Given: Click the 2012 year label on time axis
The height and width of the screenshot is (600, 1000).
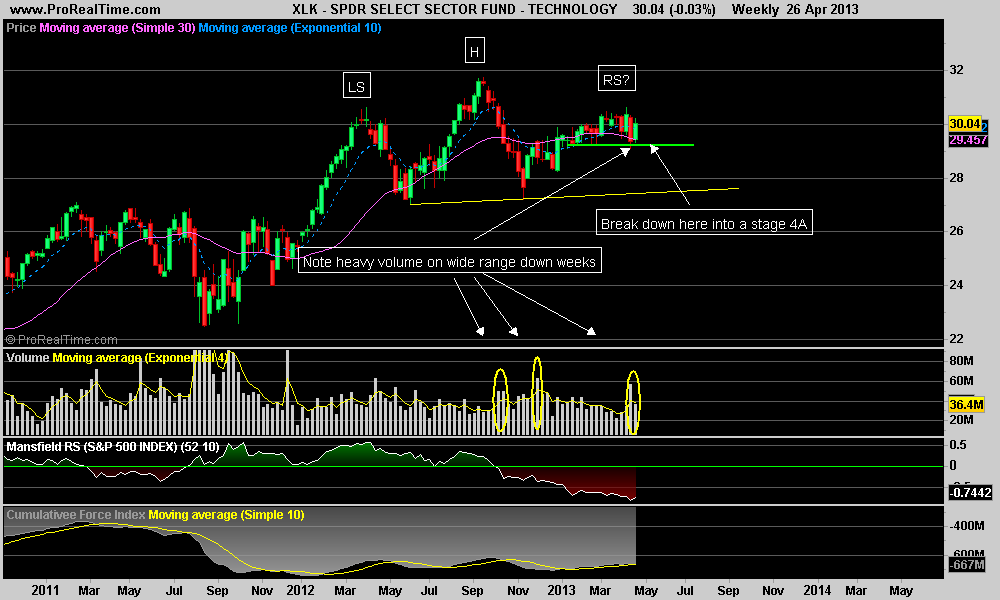Looking at the screenshot, I should (x=300, y=590).
